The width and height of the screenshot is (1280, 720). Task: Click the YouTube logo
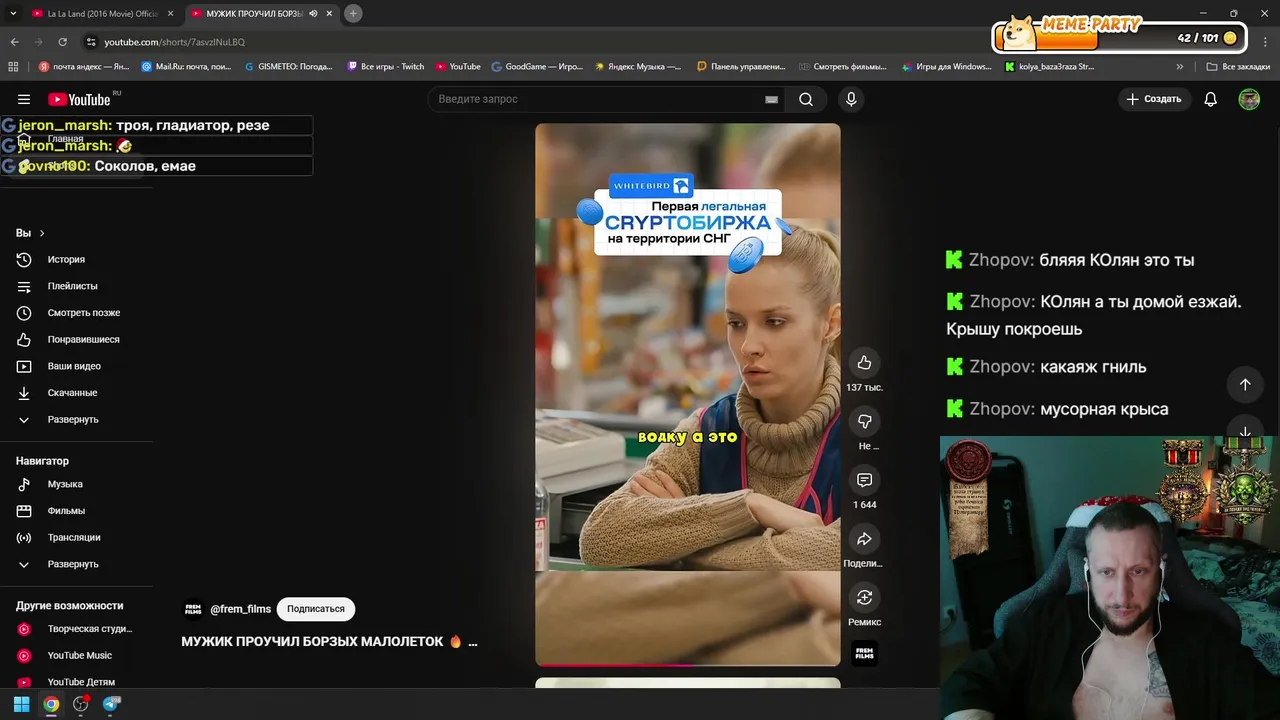79,99
